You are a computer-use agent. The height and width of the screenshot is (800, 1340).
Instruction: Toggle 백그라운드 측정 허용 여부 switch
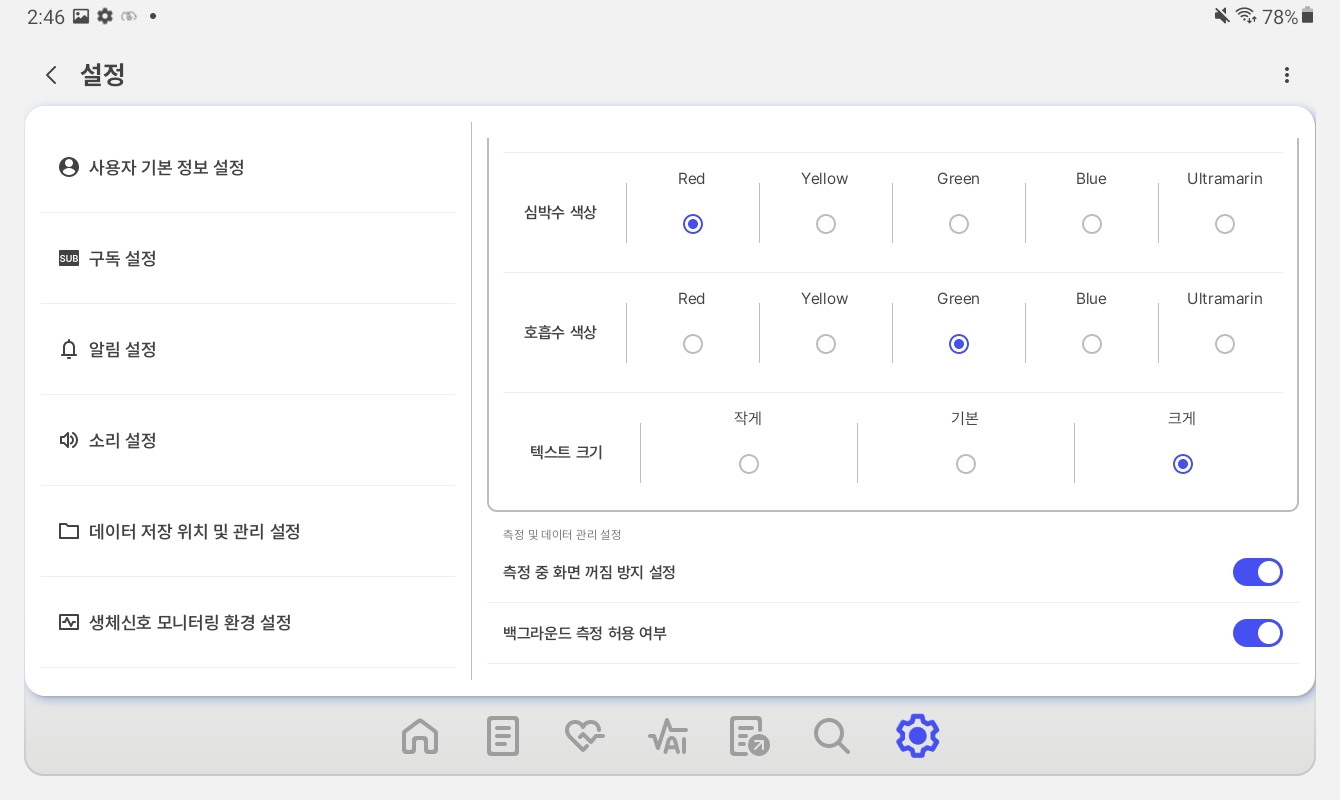1257,633
